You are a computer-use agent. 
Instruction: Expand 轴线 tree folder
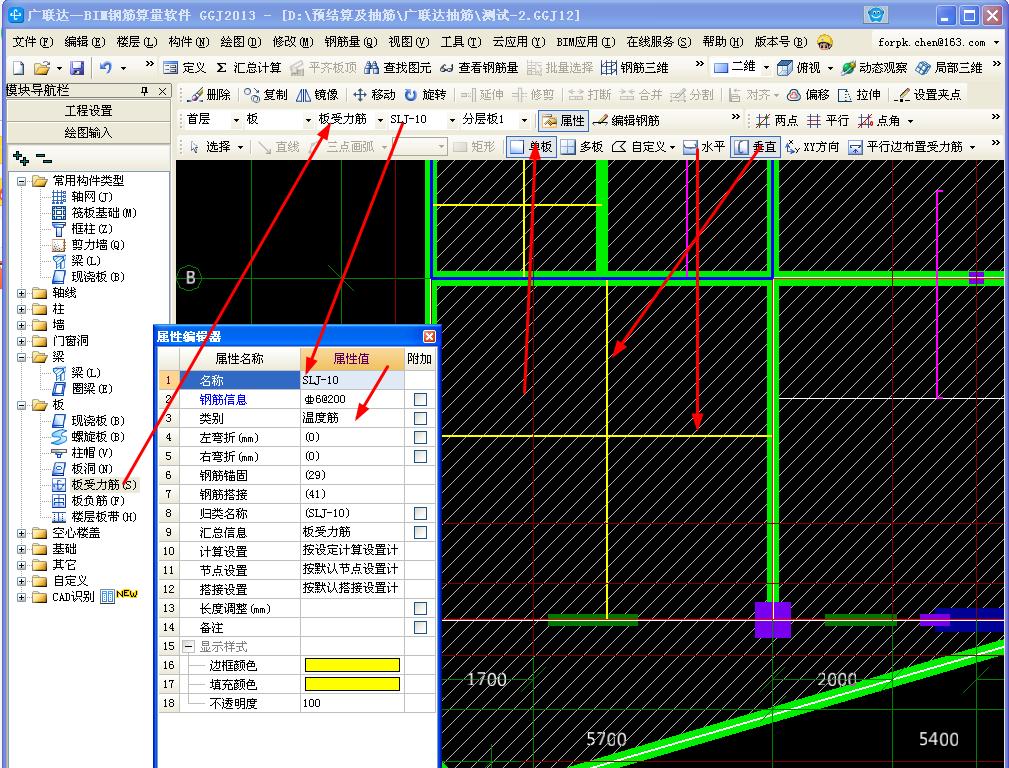point(21,293)
